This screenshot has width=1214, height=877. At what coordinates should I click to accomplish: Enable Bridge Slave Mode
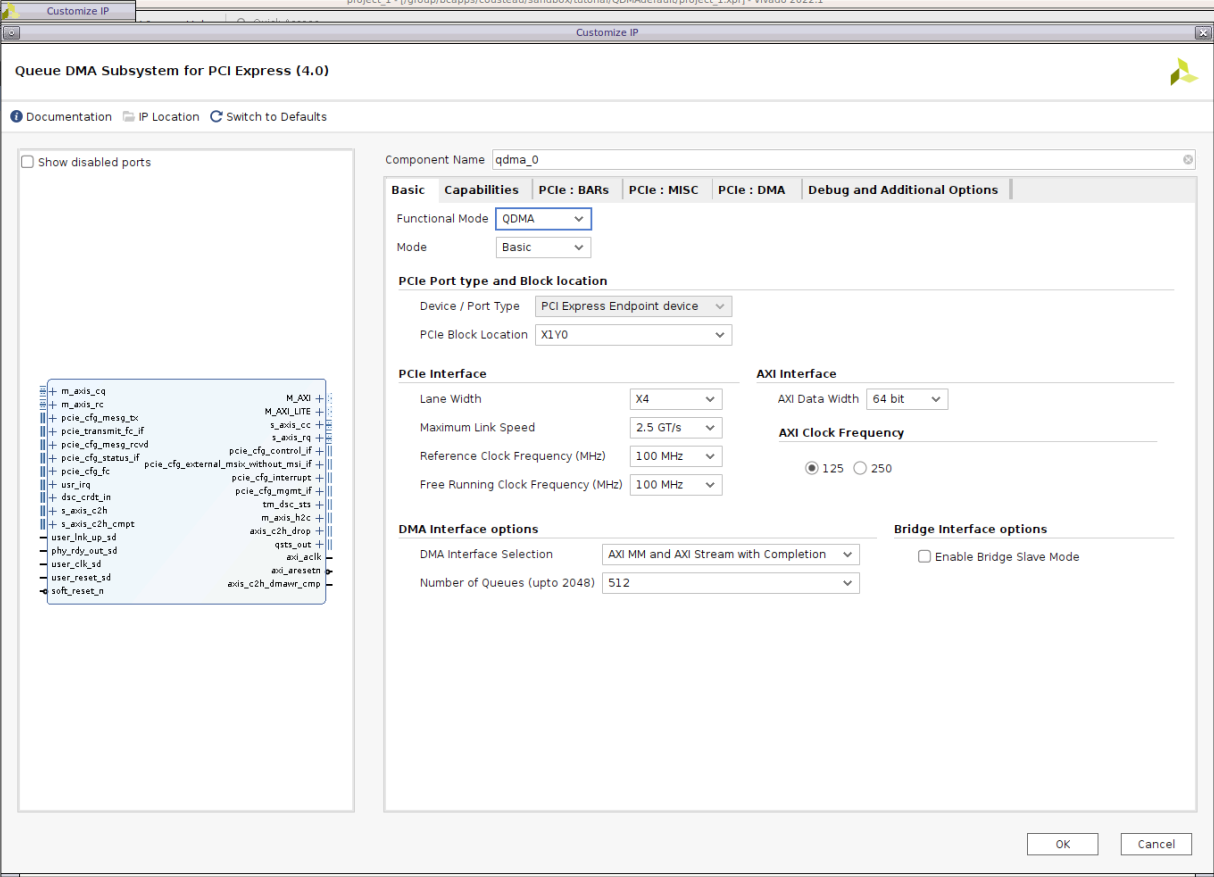point(924,557)
